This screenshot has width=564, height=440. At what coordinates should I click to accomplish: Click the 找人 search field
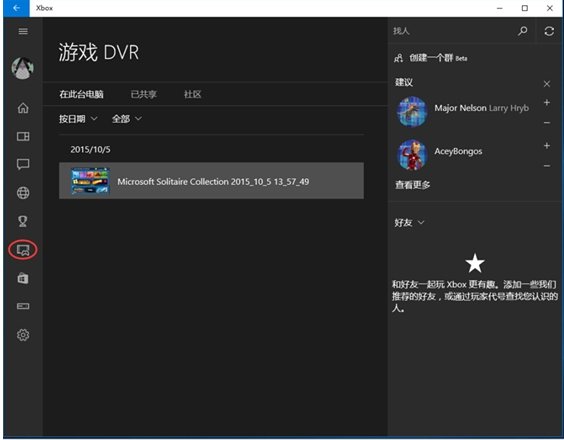pyautogui.click(x=453, y=31)
